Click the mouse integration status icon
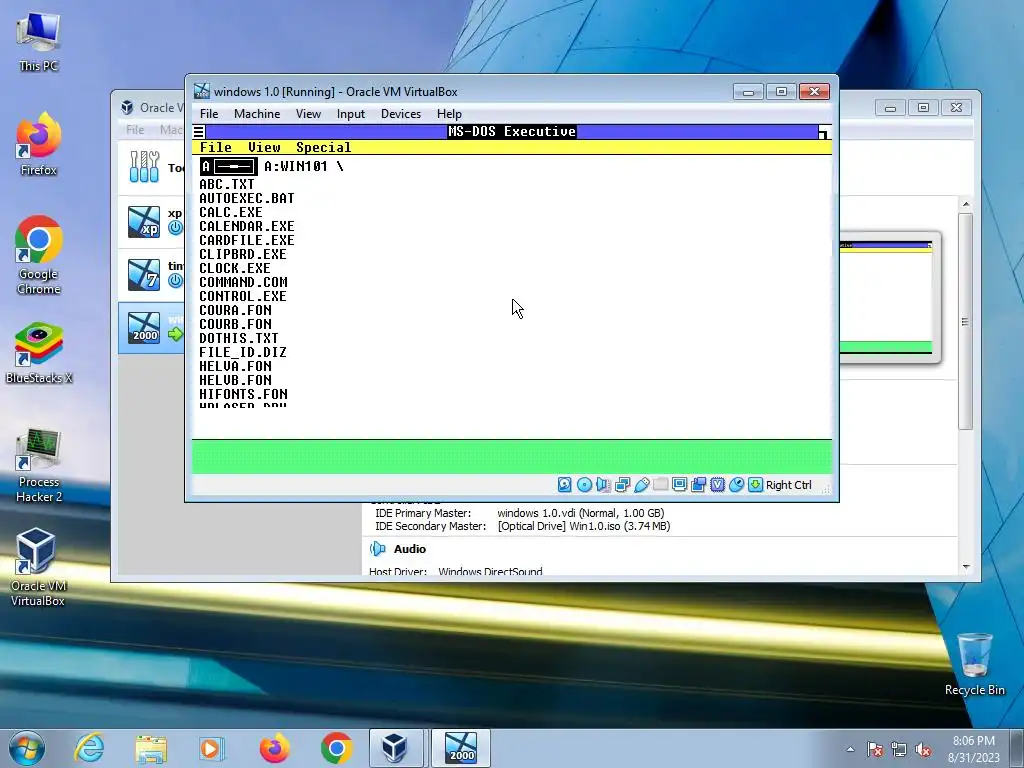The image size is (1024, 768). [736, 485]
